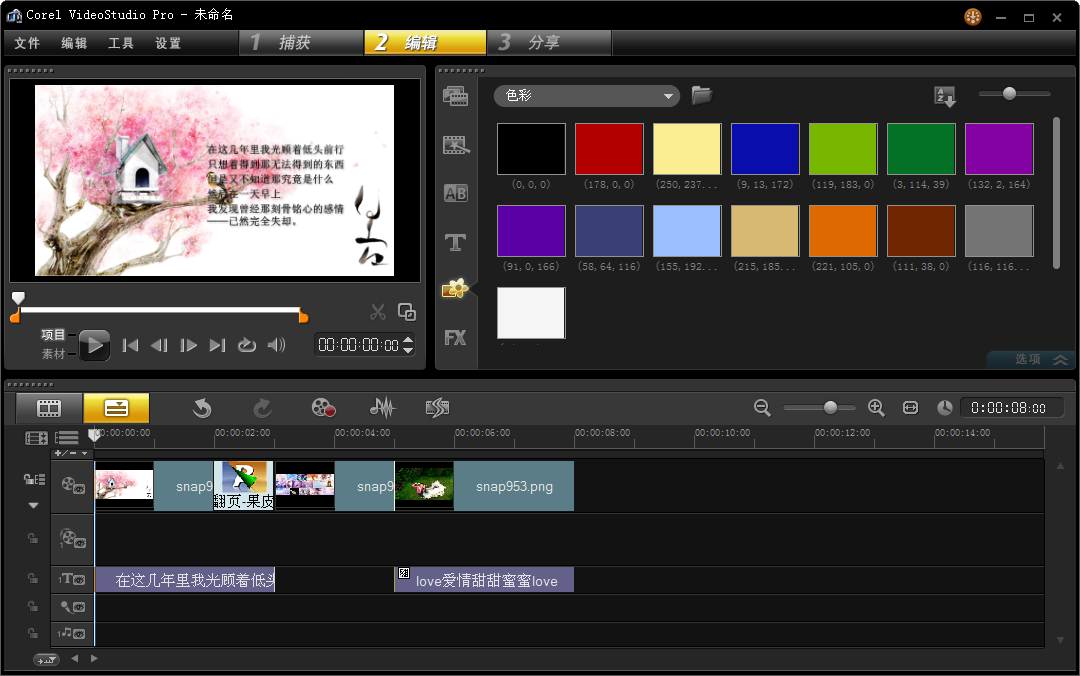This screenshot has width=1080, height=676.
Task: Select the red (178, 0, 0) swatch
Action: [609, 149]
